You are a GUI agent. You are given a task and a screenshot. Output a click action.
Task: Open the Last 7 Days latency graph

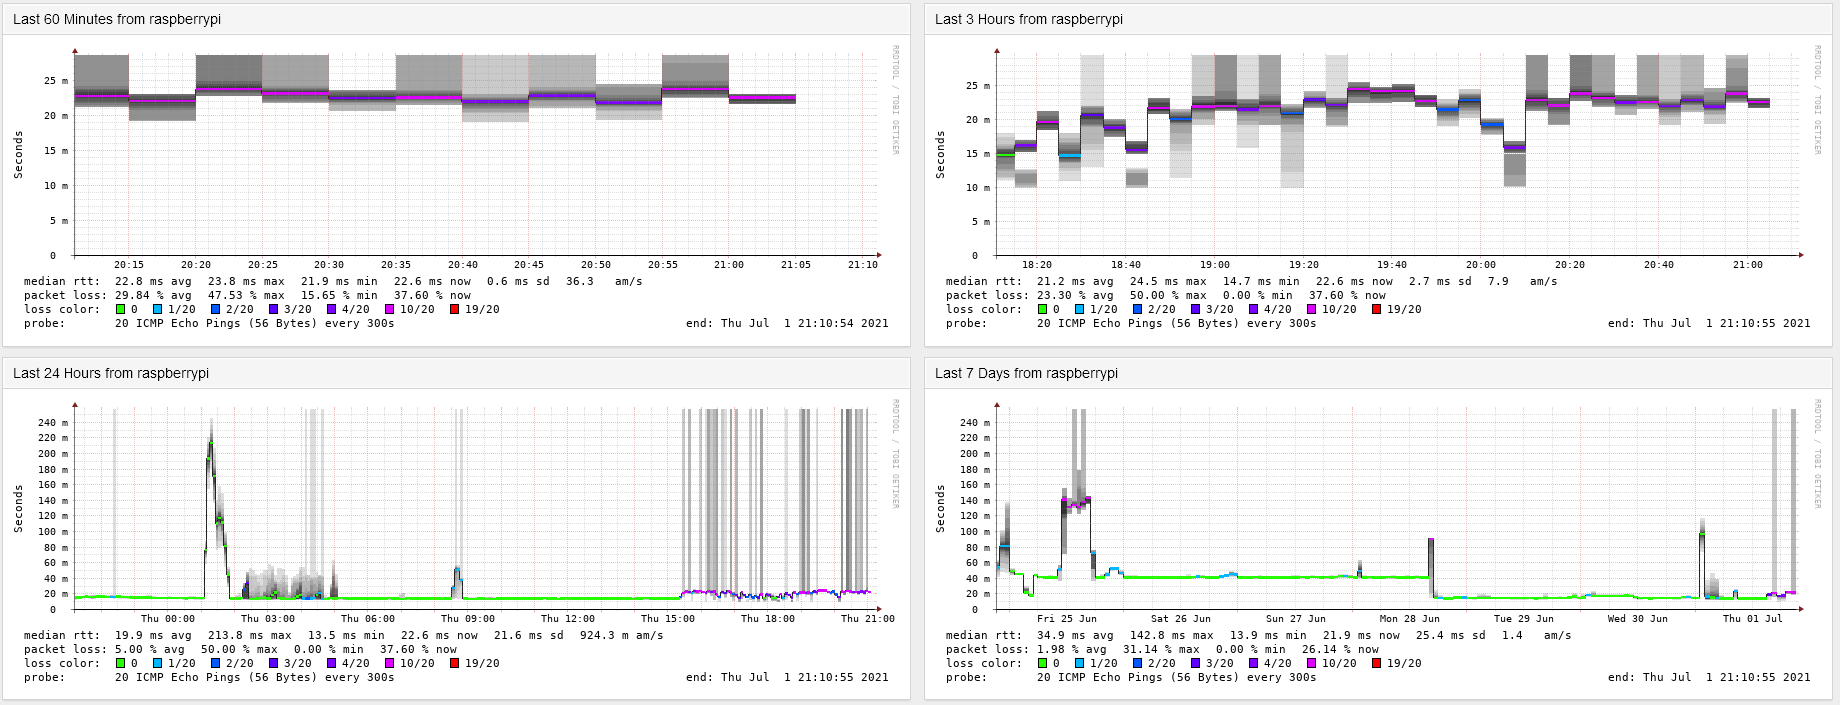point(1397,510)
